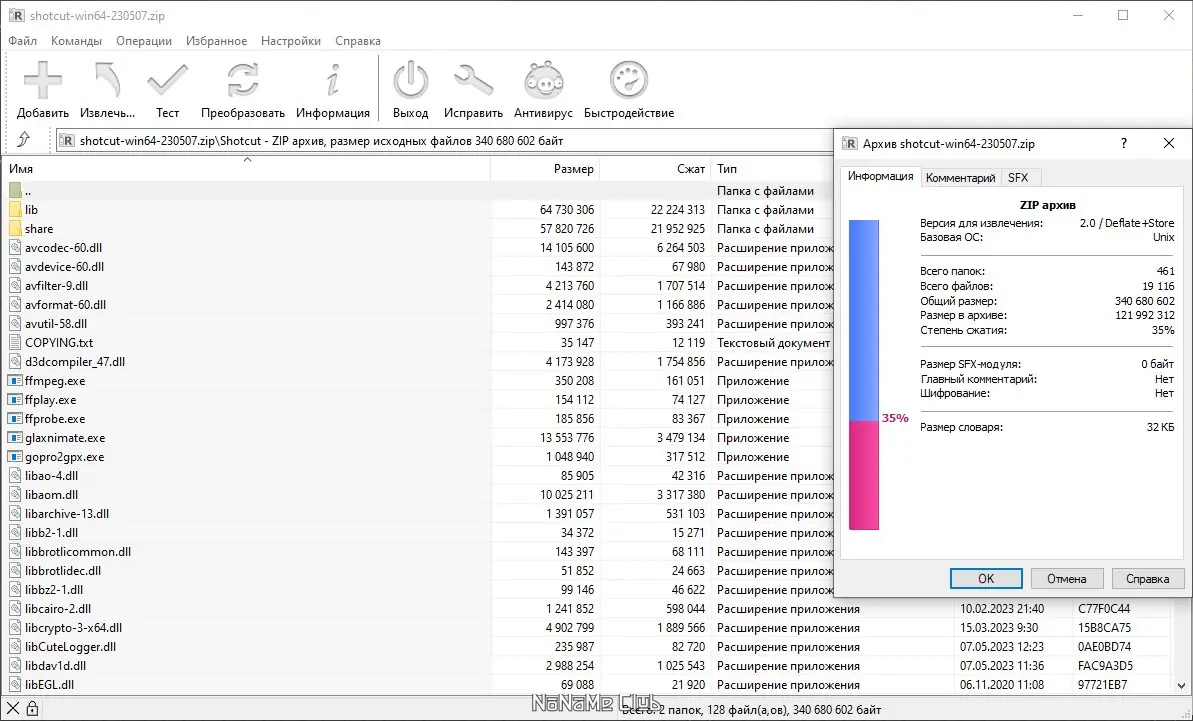Open the Операции menu
The height and width of the screenshot is (721, 1193).
coord(144,41)
